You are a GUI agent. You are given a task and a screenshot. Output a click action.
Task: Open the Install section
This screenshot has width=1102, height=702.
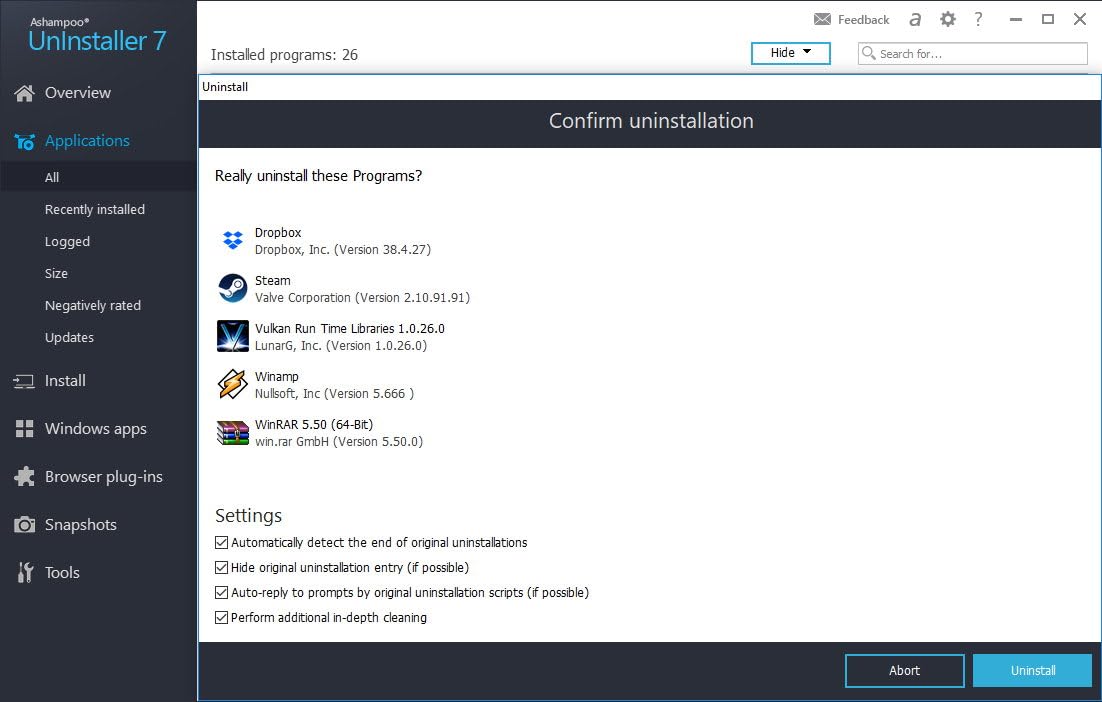click(x=65, y=381)
